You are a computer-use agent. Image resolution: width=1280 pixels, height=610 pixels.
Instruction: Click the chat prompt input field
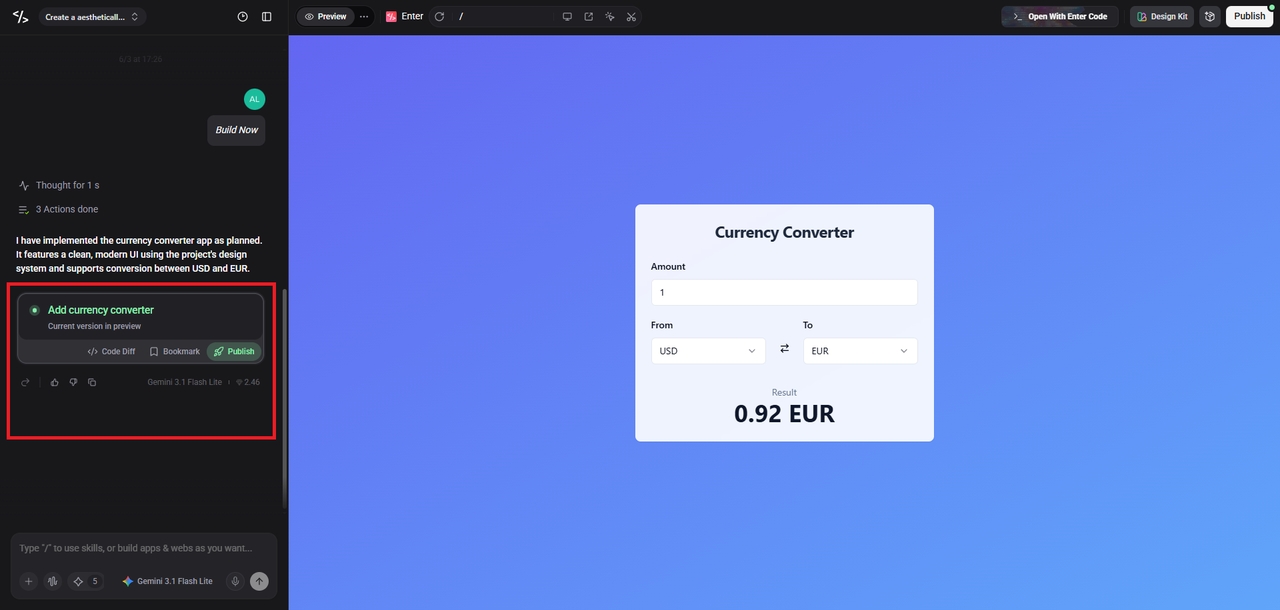pyautogui.click(x=144, y=548)
